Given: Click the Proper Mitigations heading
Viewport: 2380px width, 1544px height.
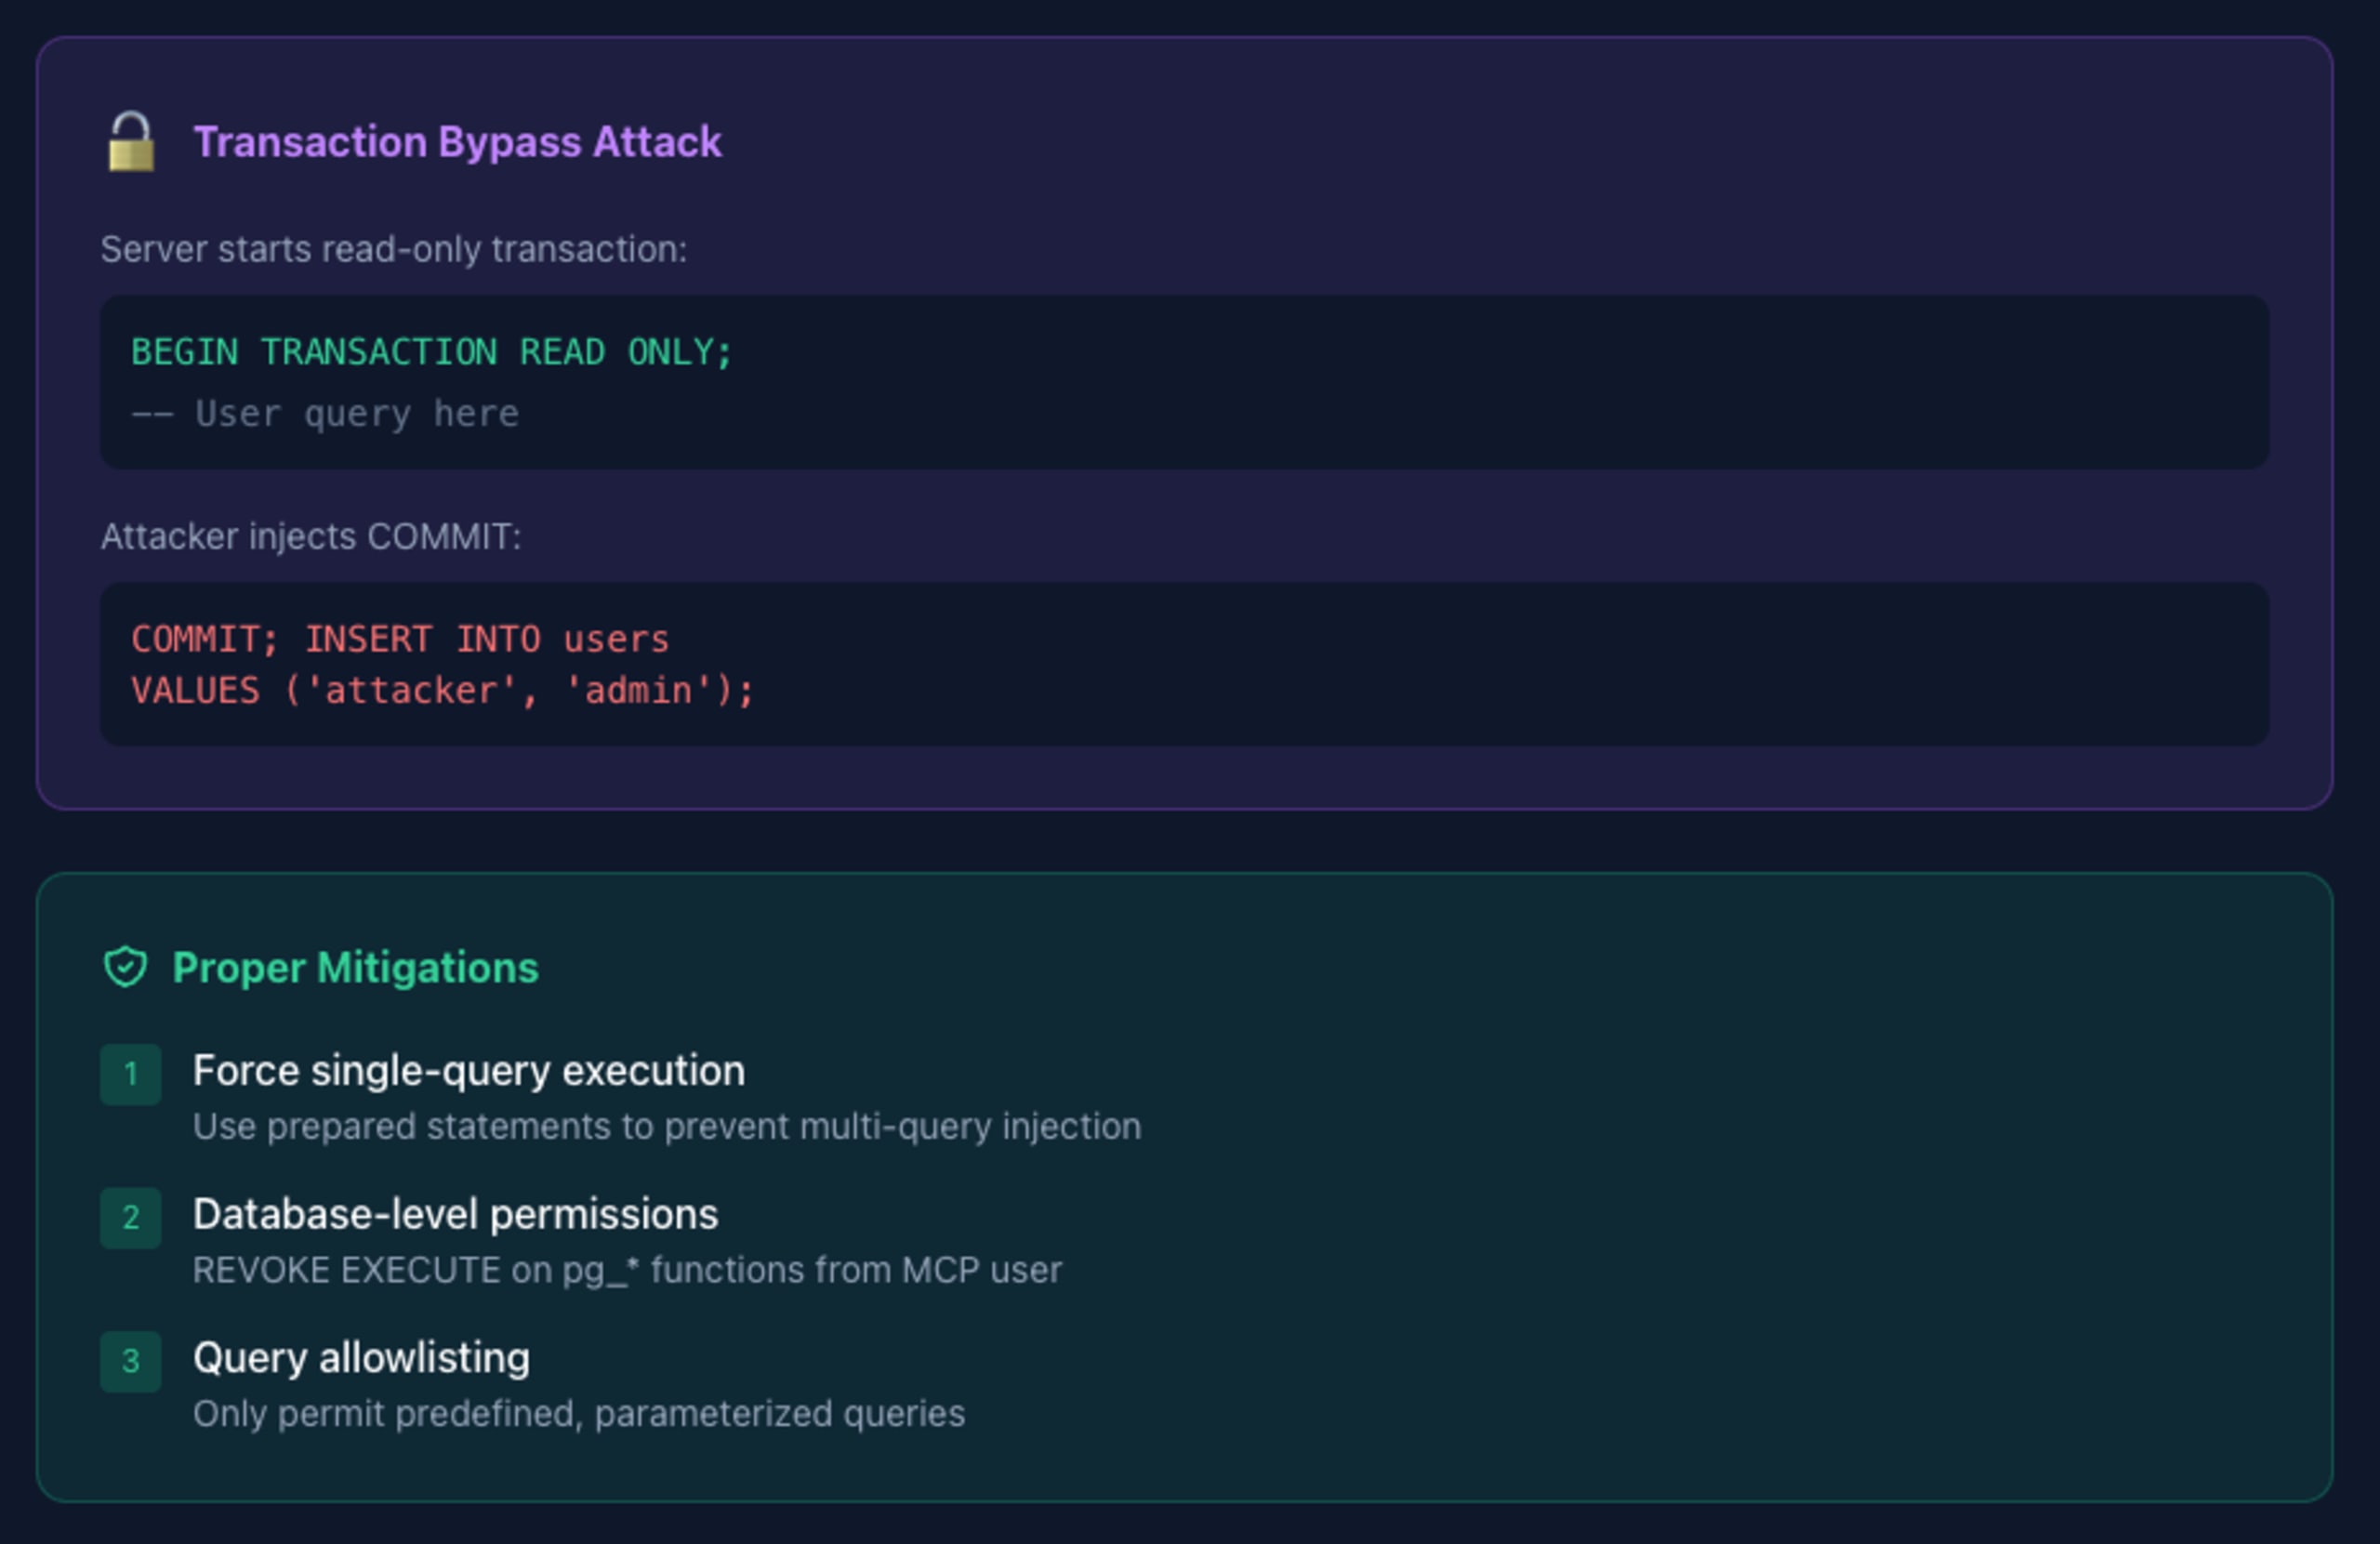Looking at the screenshot, I should [x=355, y=968].
